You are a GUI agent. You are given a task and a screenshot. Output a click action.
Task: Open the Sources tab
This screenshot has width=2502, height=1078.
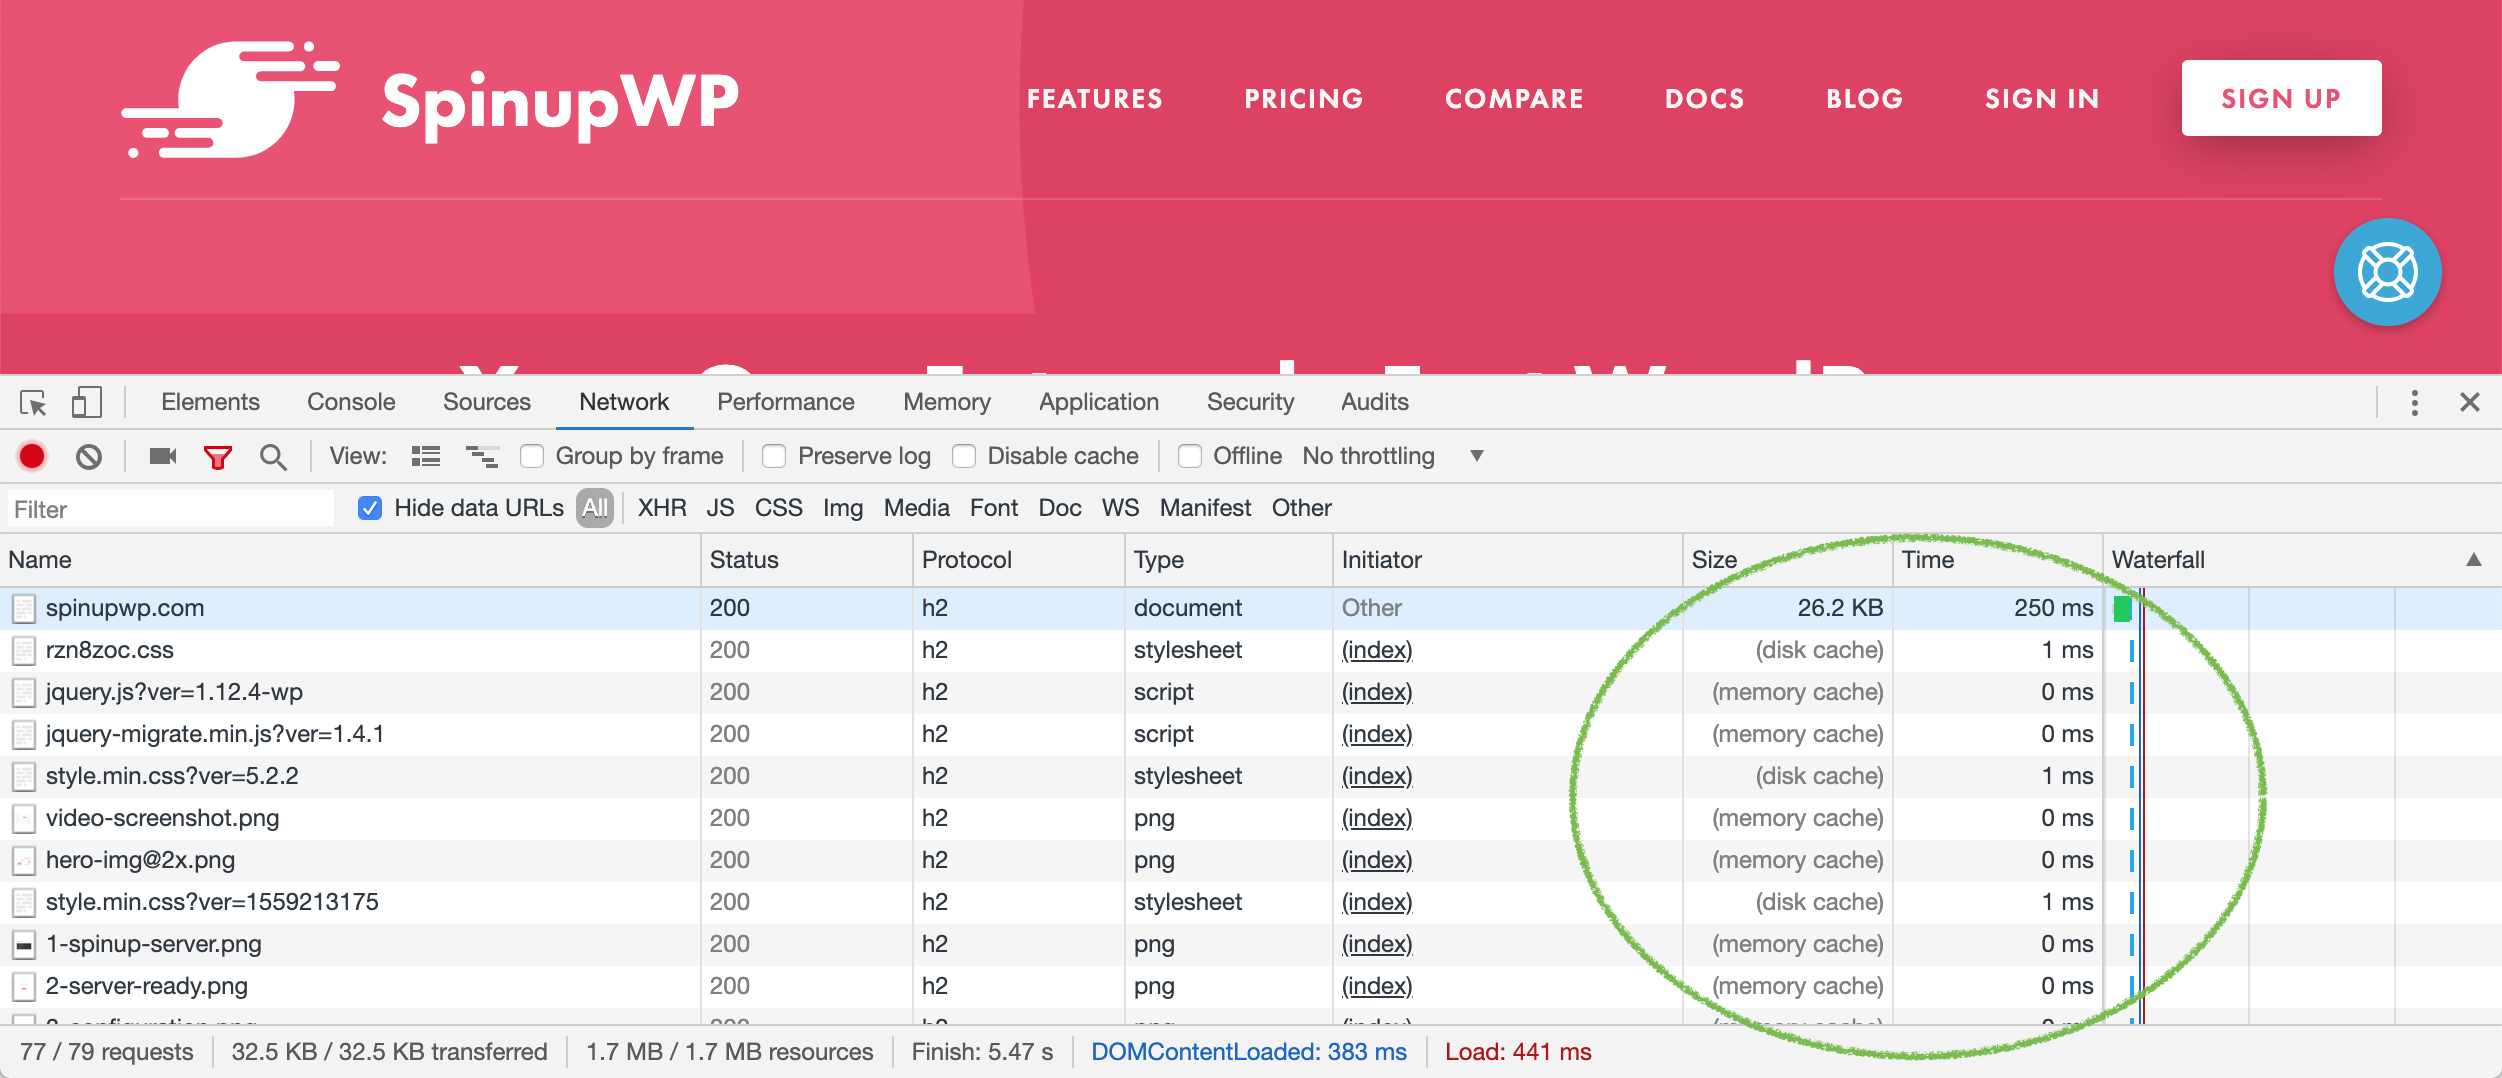click(487, 402)
